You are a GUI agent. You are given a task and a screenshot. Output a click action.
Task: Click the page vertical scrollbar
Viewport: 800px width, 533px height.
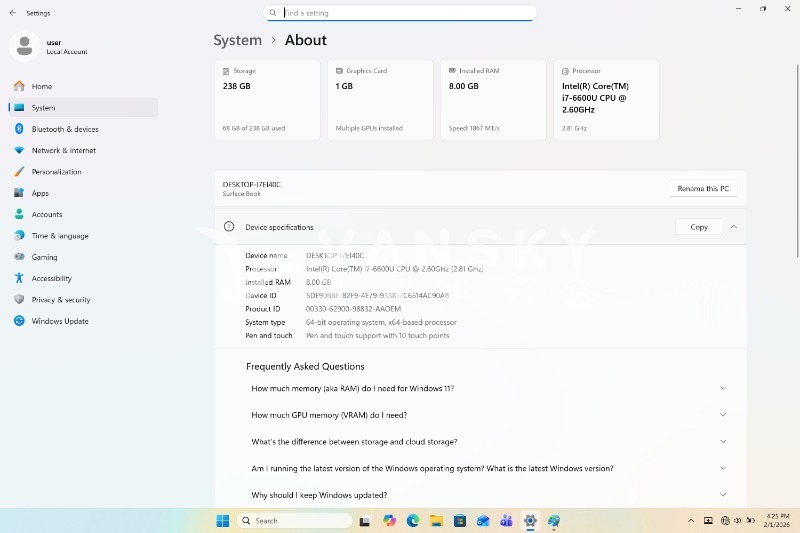tap(797, 161)
